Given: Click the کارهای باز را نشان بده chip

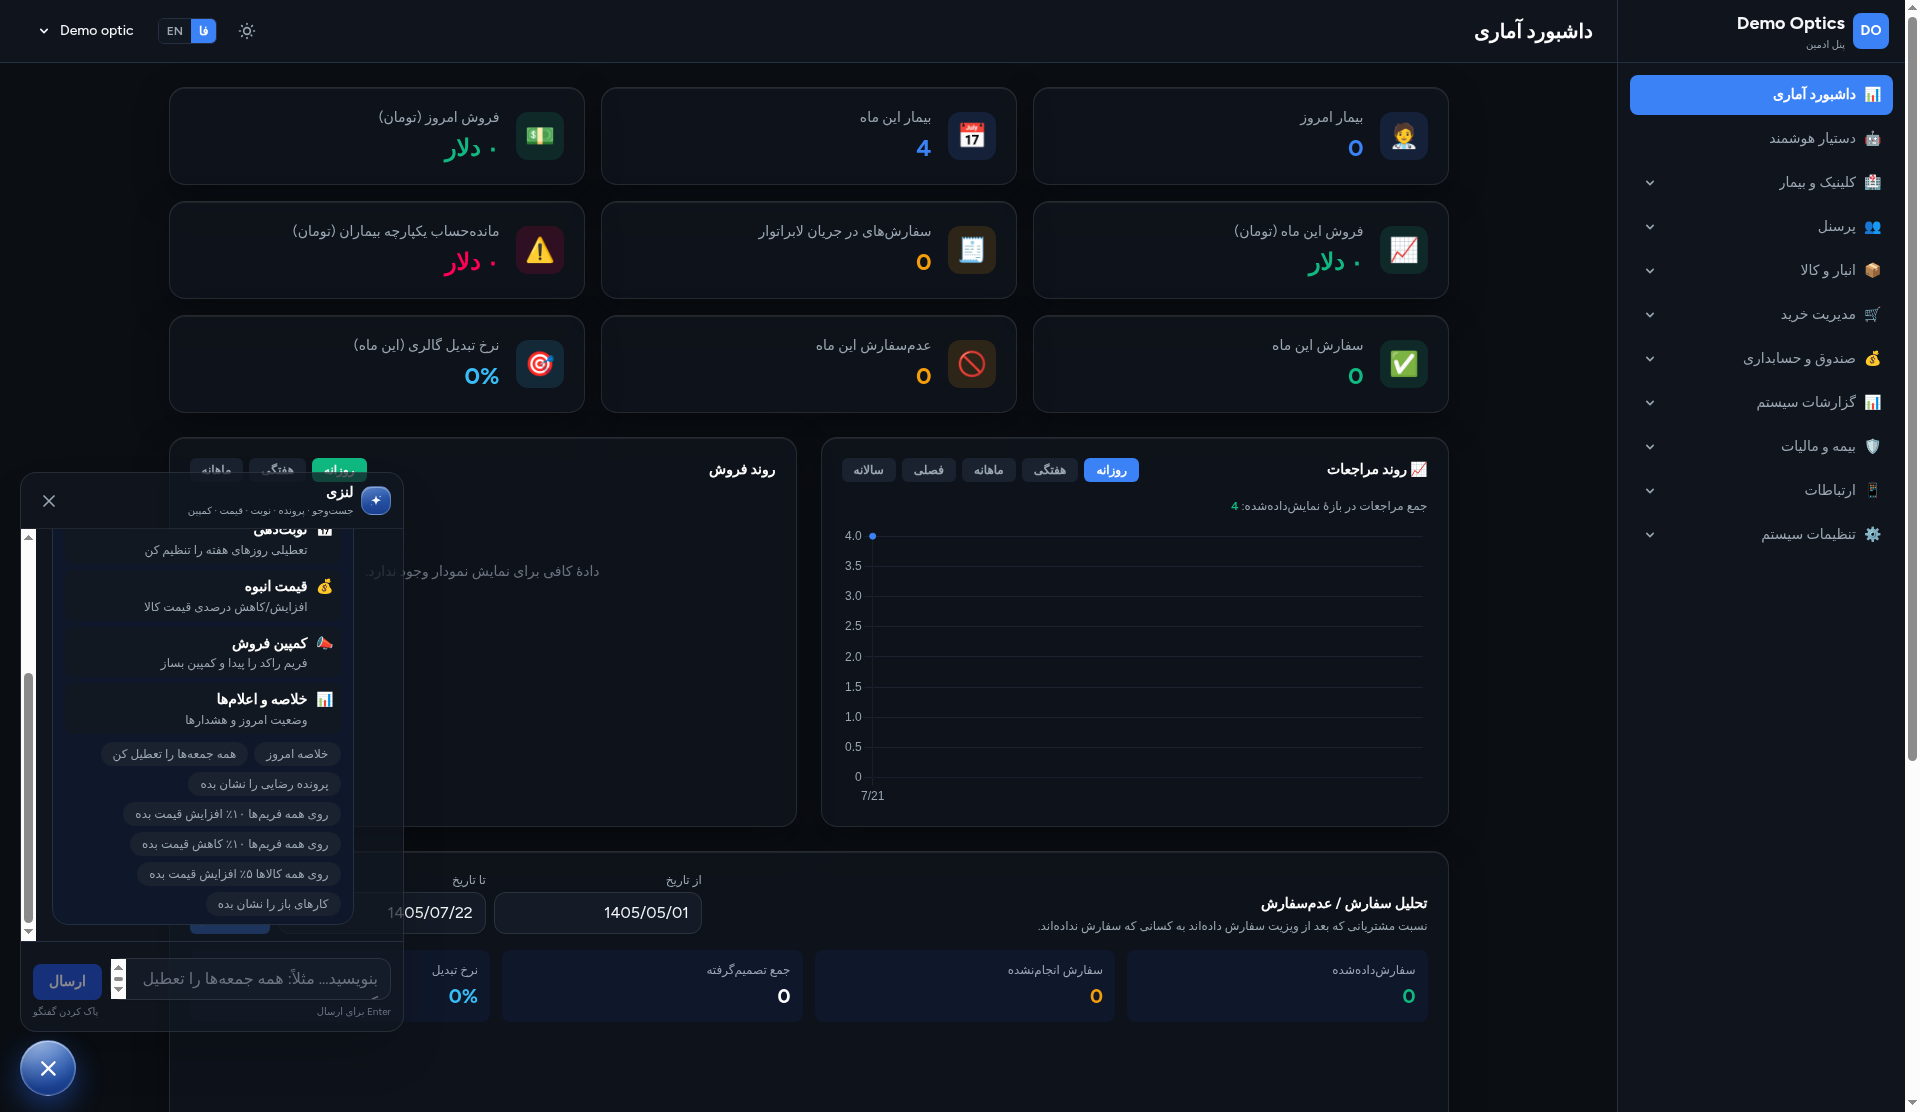Looking at the screenshot, I should point(273,904).
